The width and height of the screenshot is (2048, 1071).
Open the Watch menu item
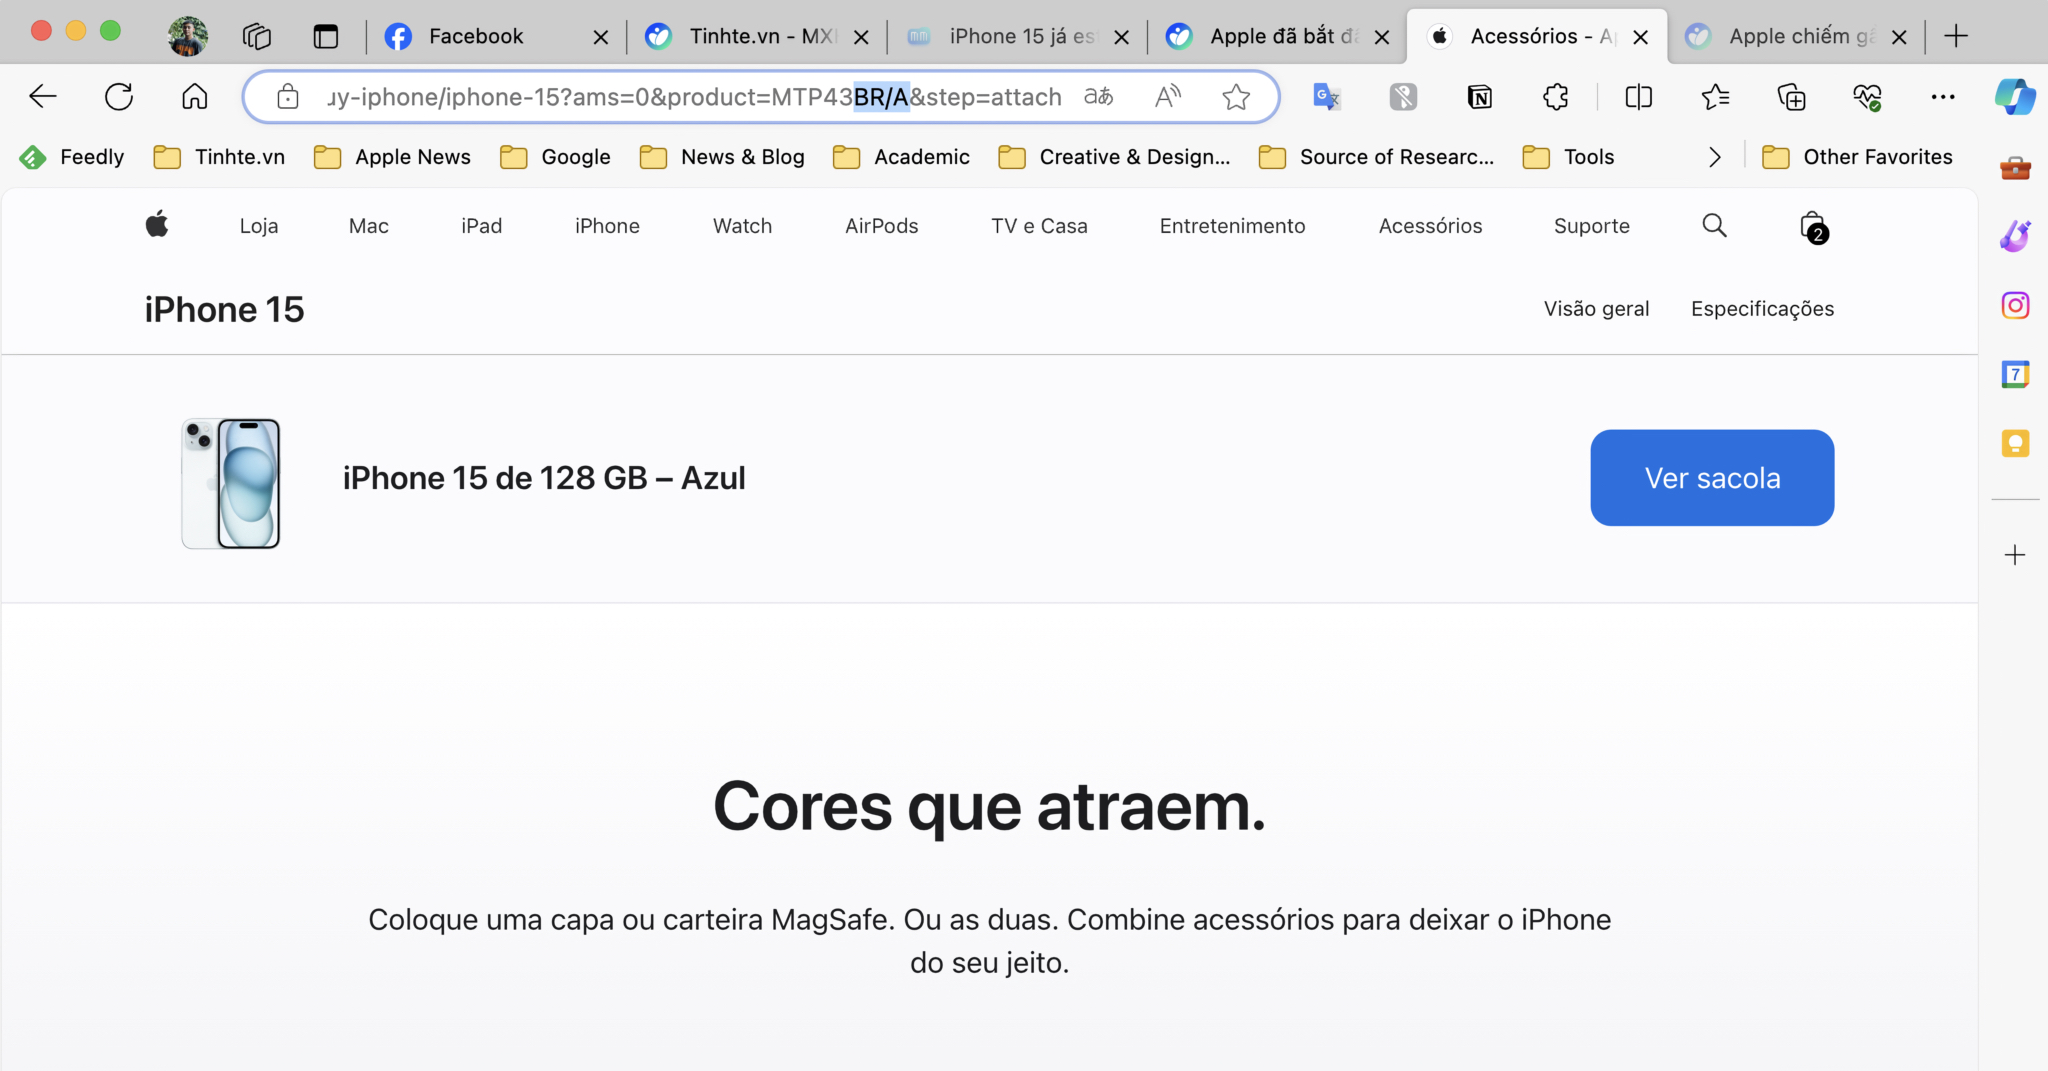(x=742, y=226)
